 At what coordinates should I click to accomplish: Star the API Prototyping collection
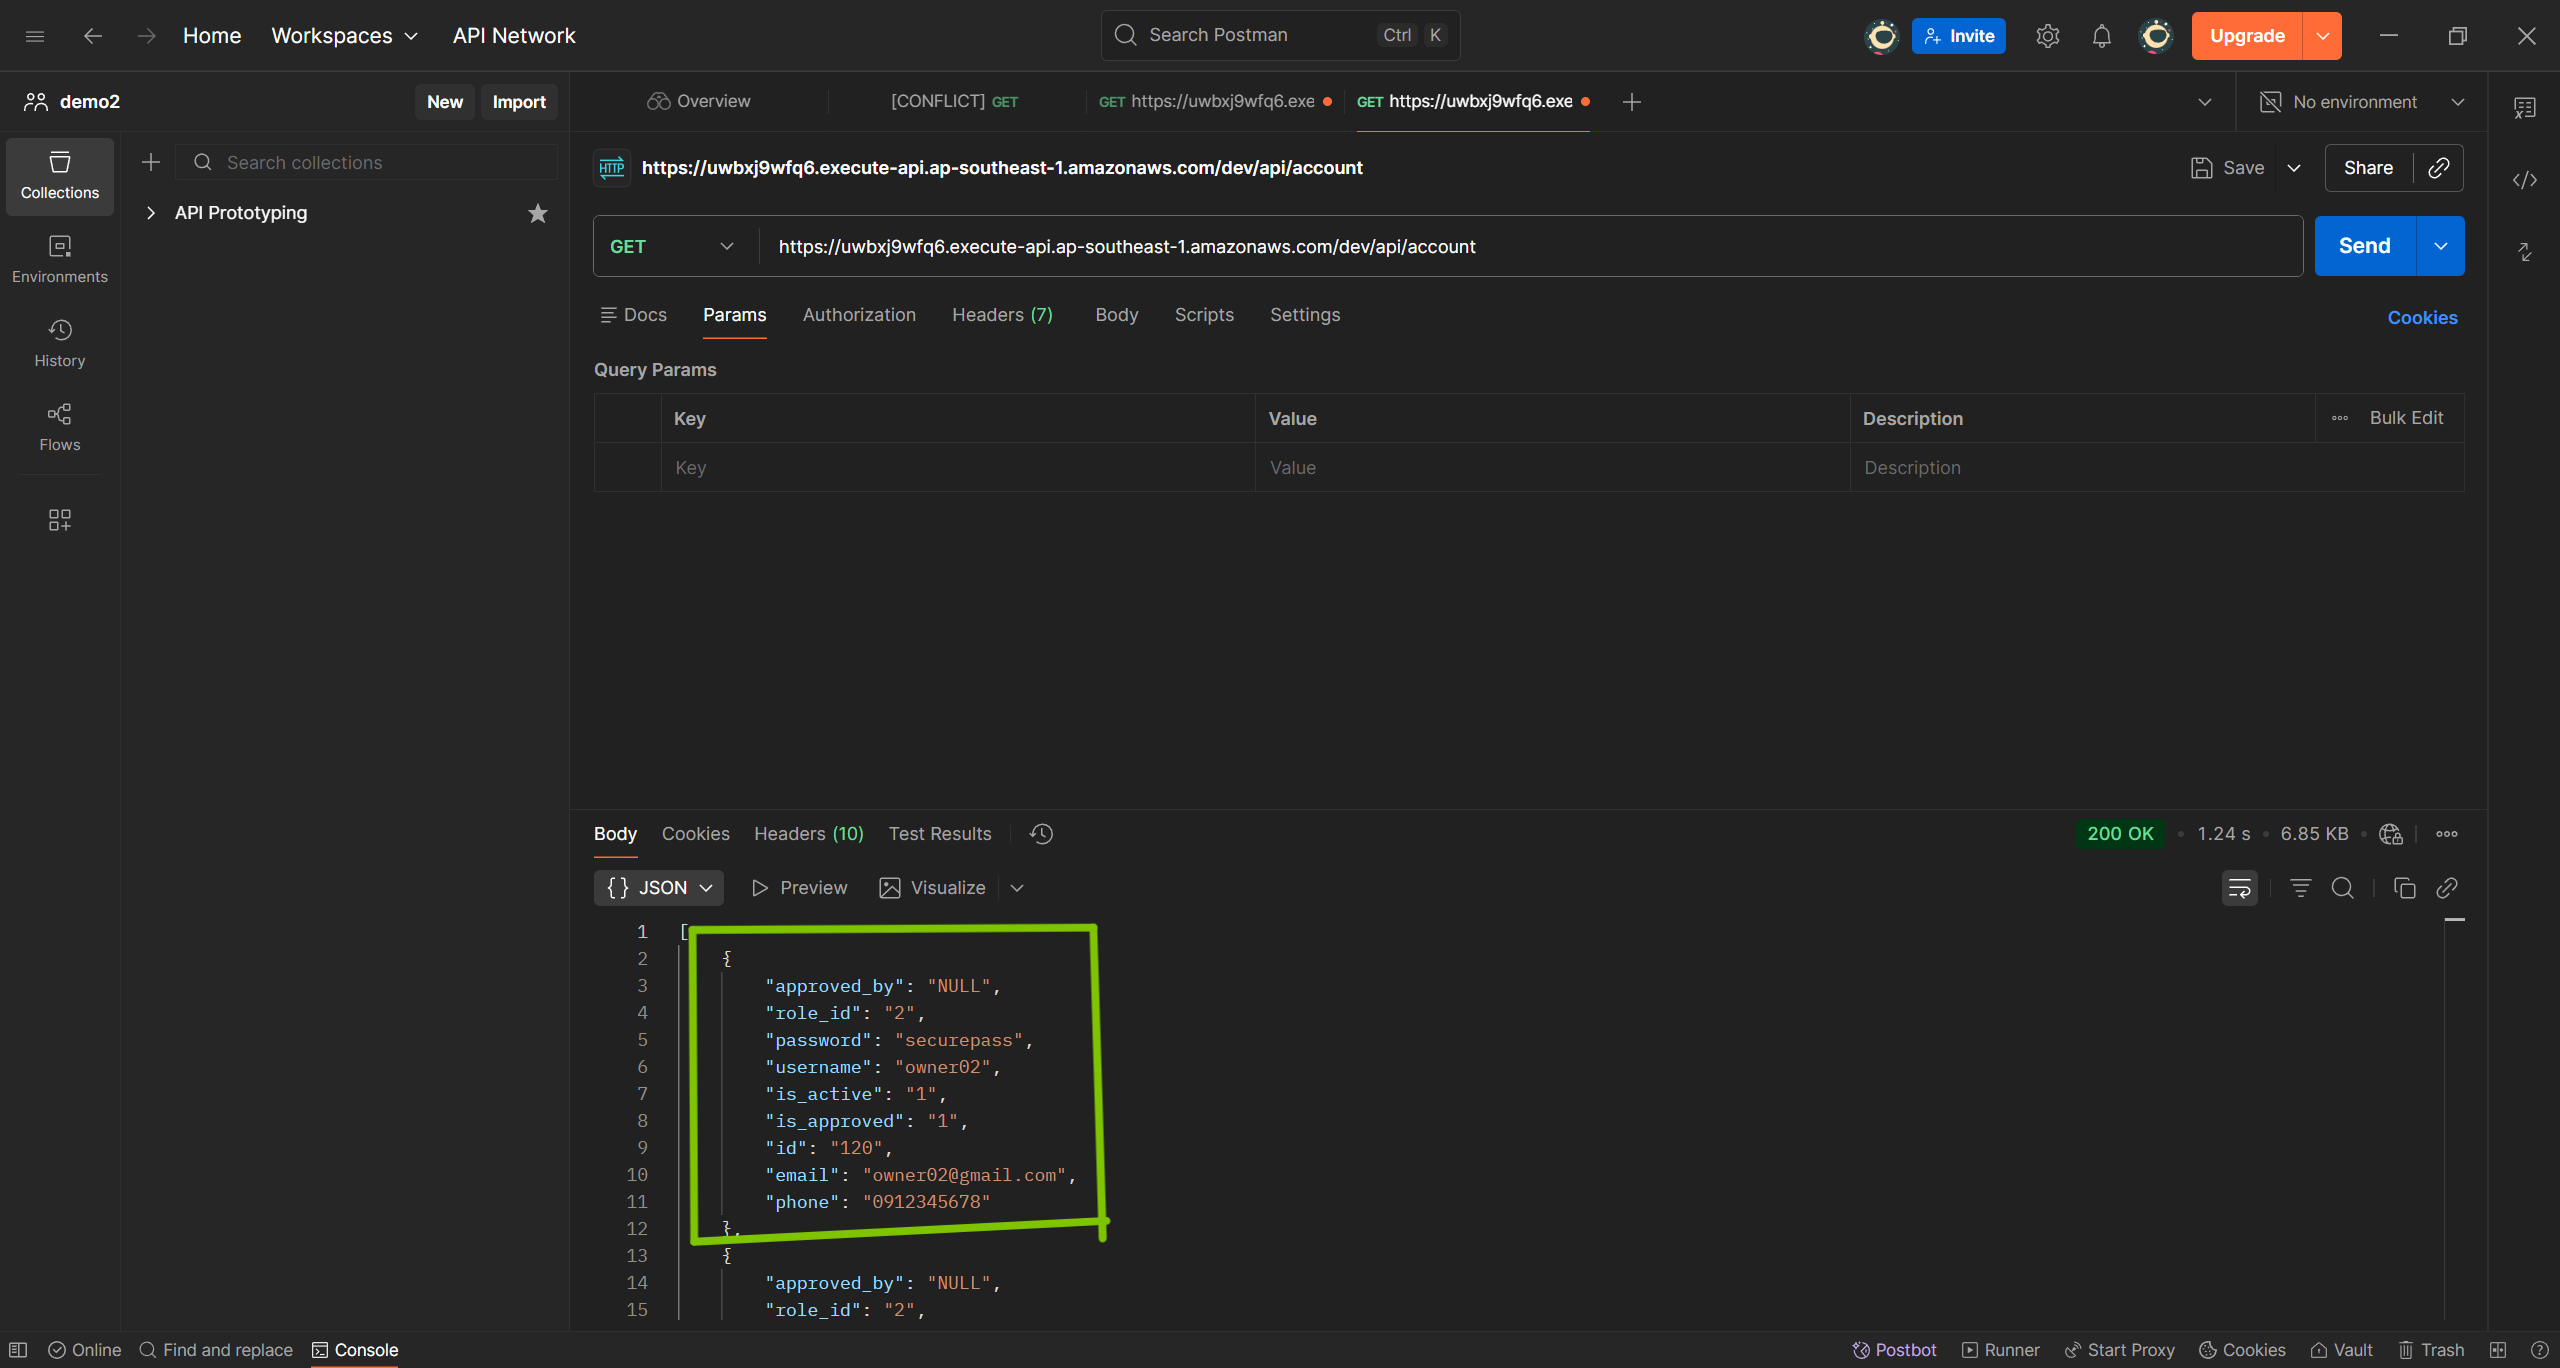[538, 213]
